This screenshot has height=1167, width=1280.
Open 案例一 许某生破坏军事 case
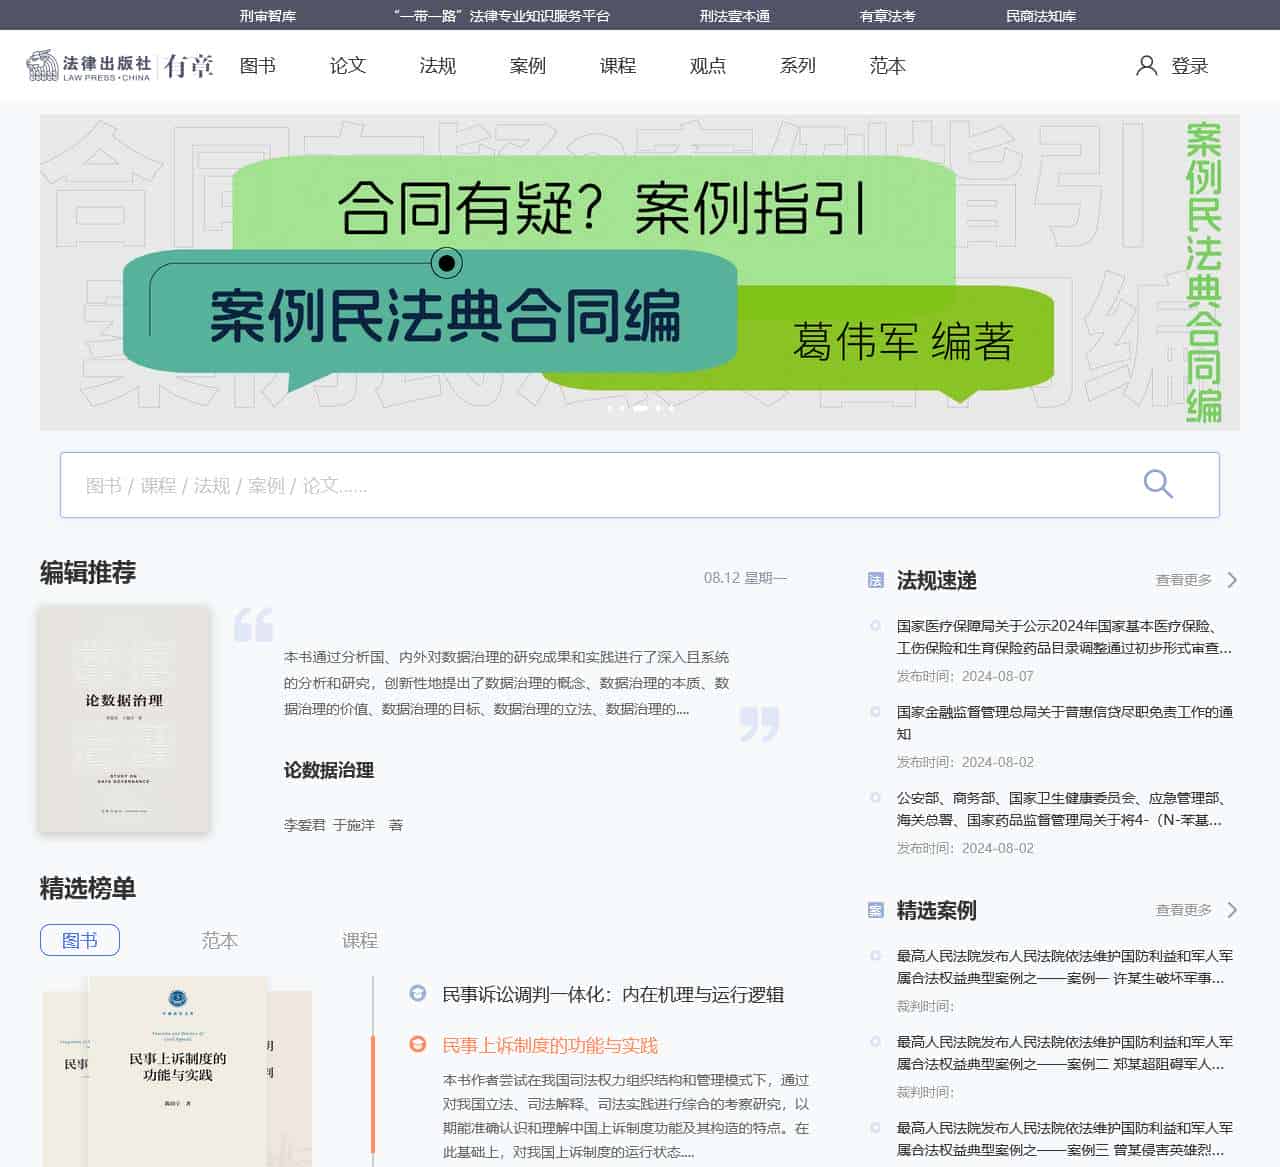[x=1064, y=967]
